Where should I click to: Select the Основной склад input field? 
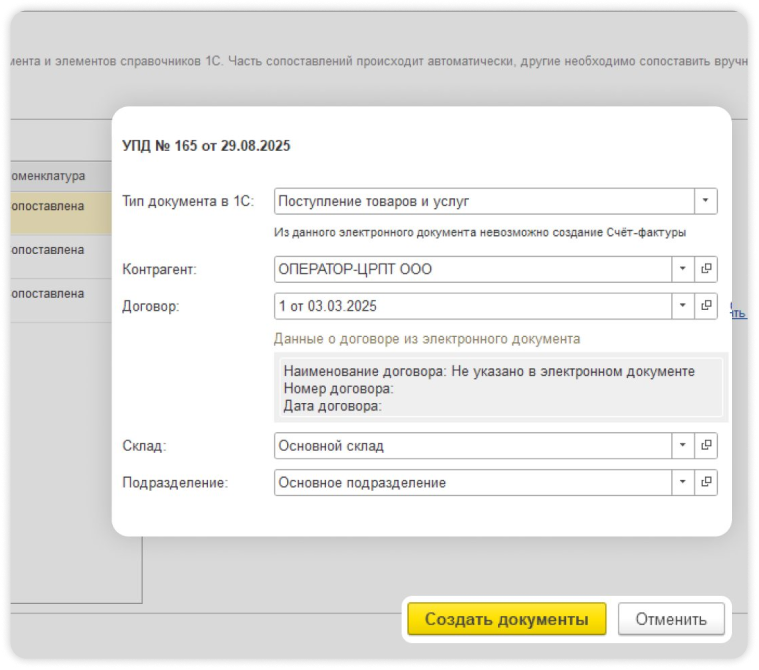(472, 445)
